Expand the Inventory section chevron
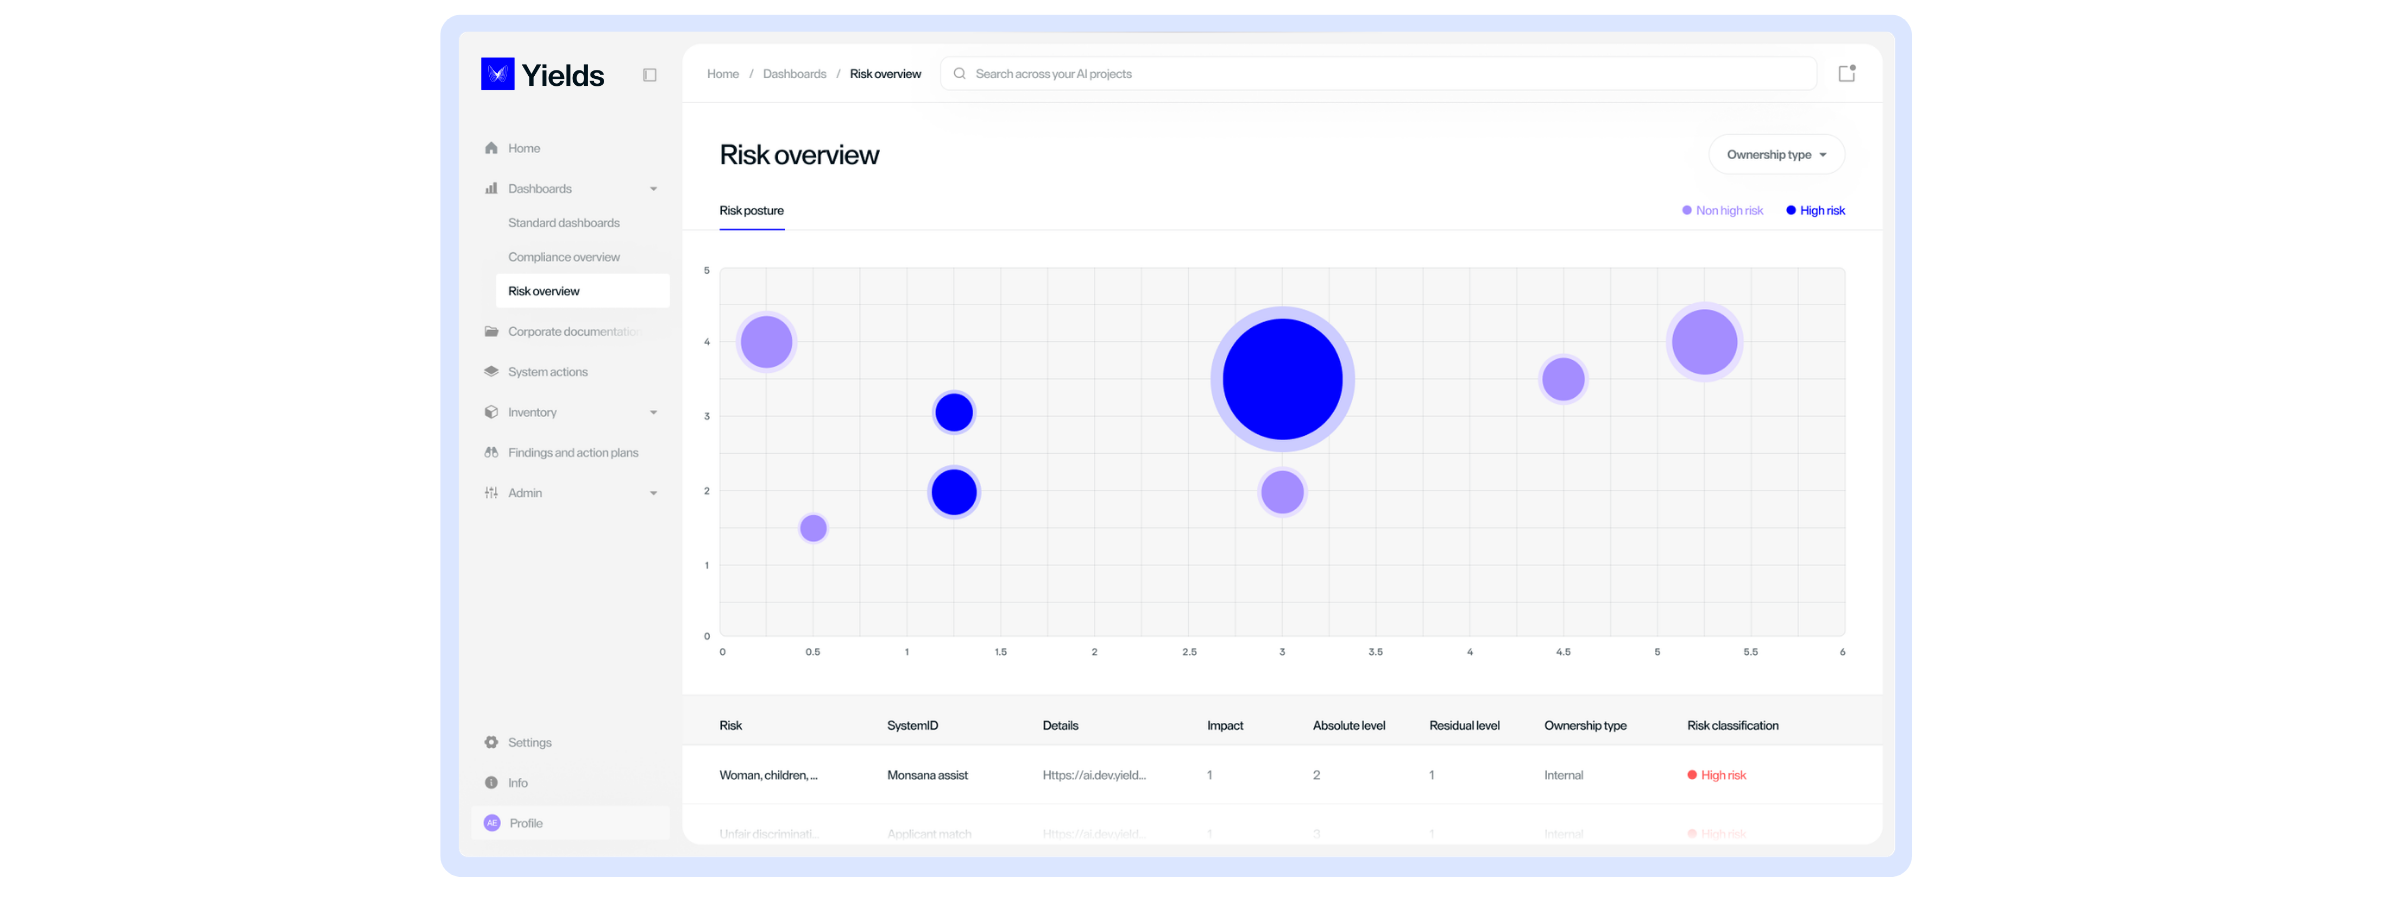Screen dimensions: 2400x900 [x=653, y=412]
